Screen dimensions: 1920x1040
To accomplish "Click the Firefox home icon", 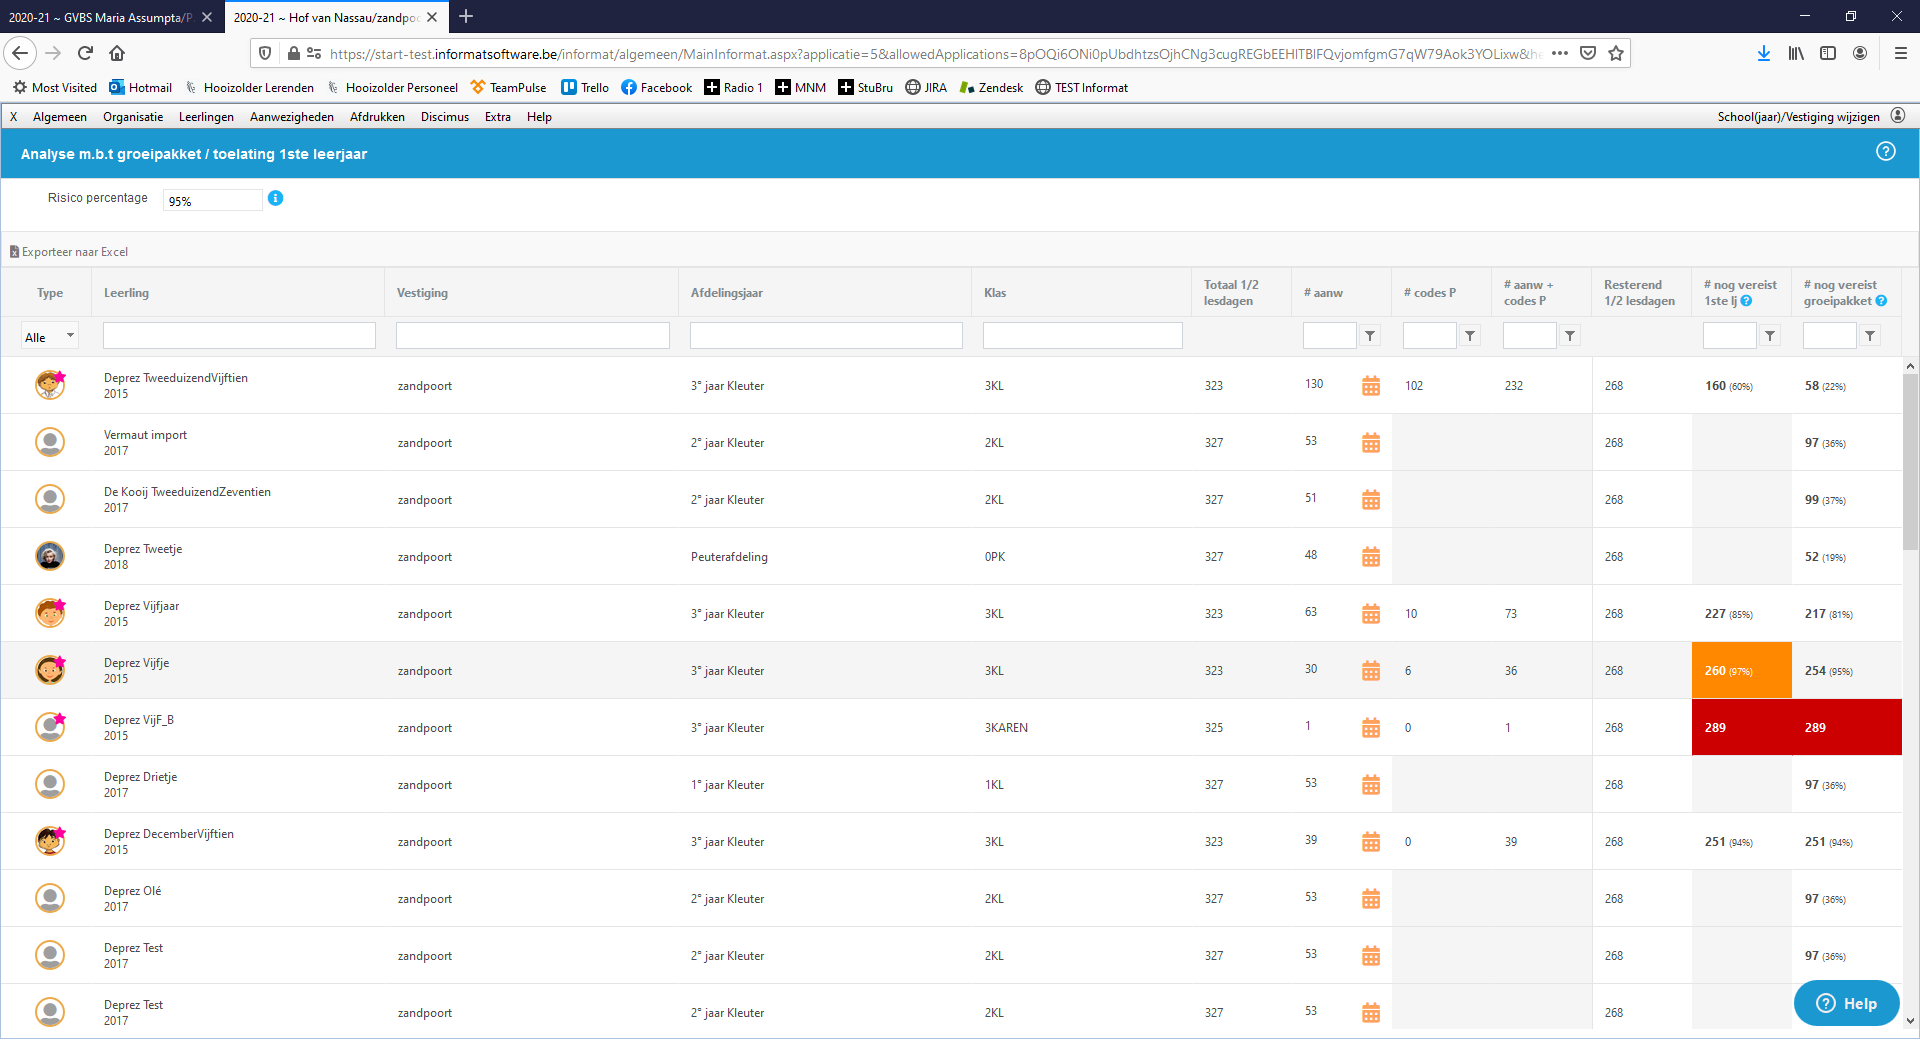I will point(117,53).
